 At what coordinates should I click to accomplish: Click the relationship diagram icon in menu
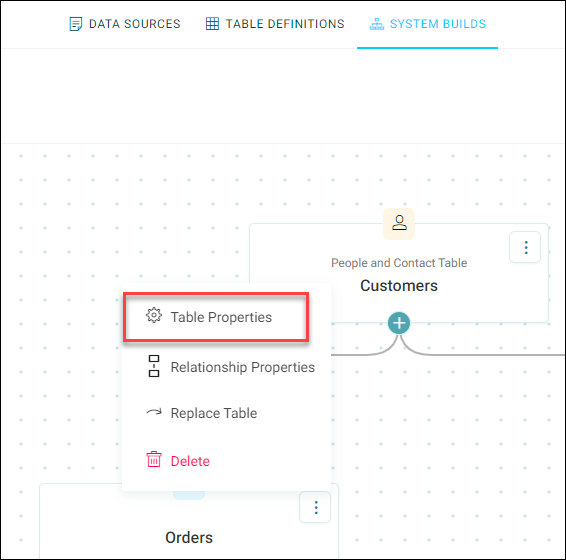coord(154,366)
